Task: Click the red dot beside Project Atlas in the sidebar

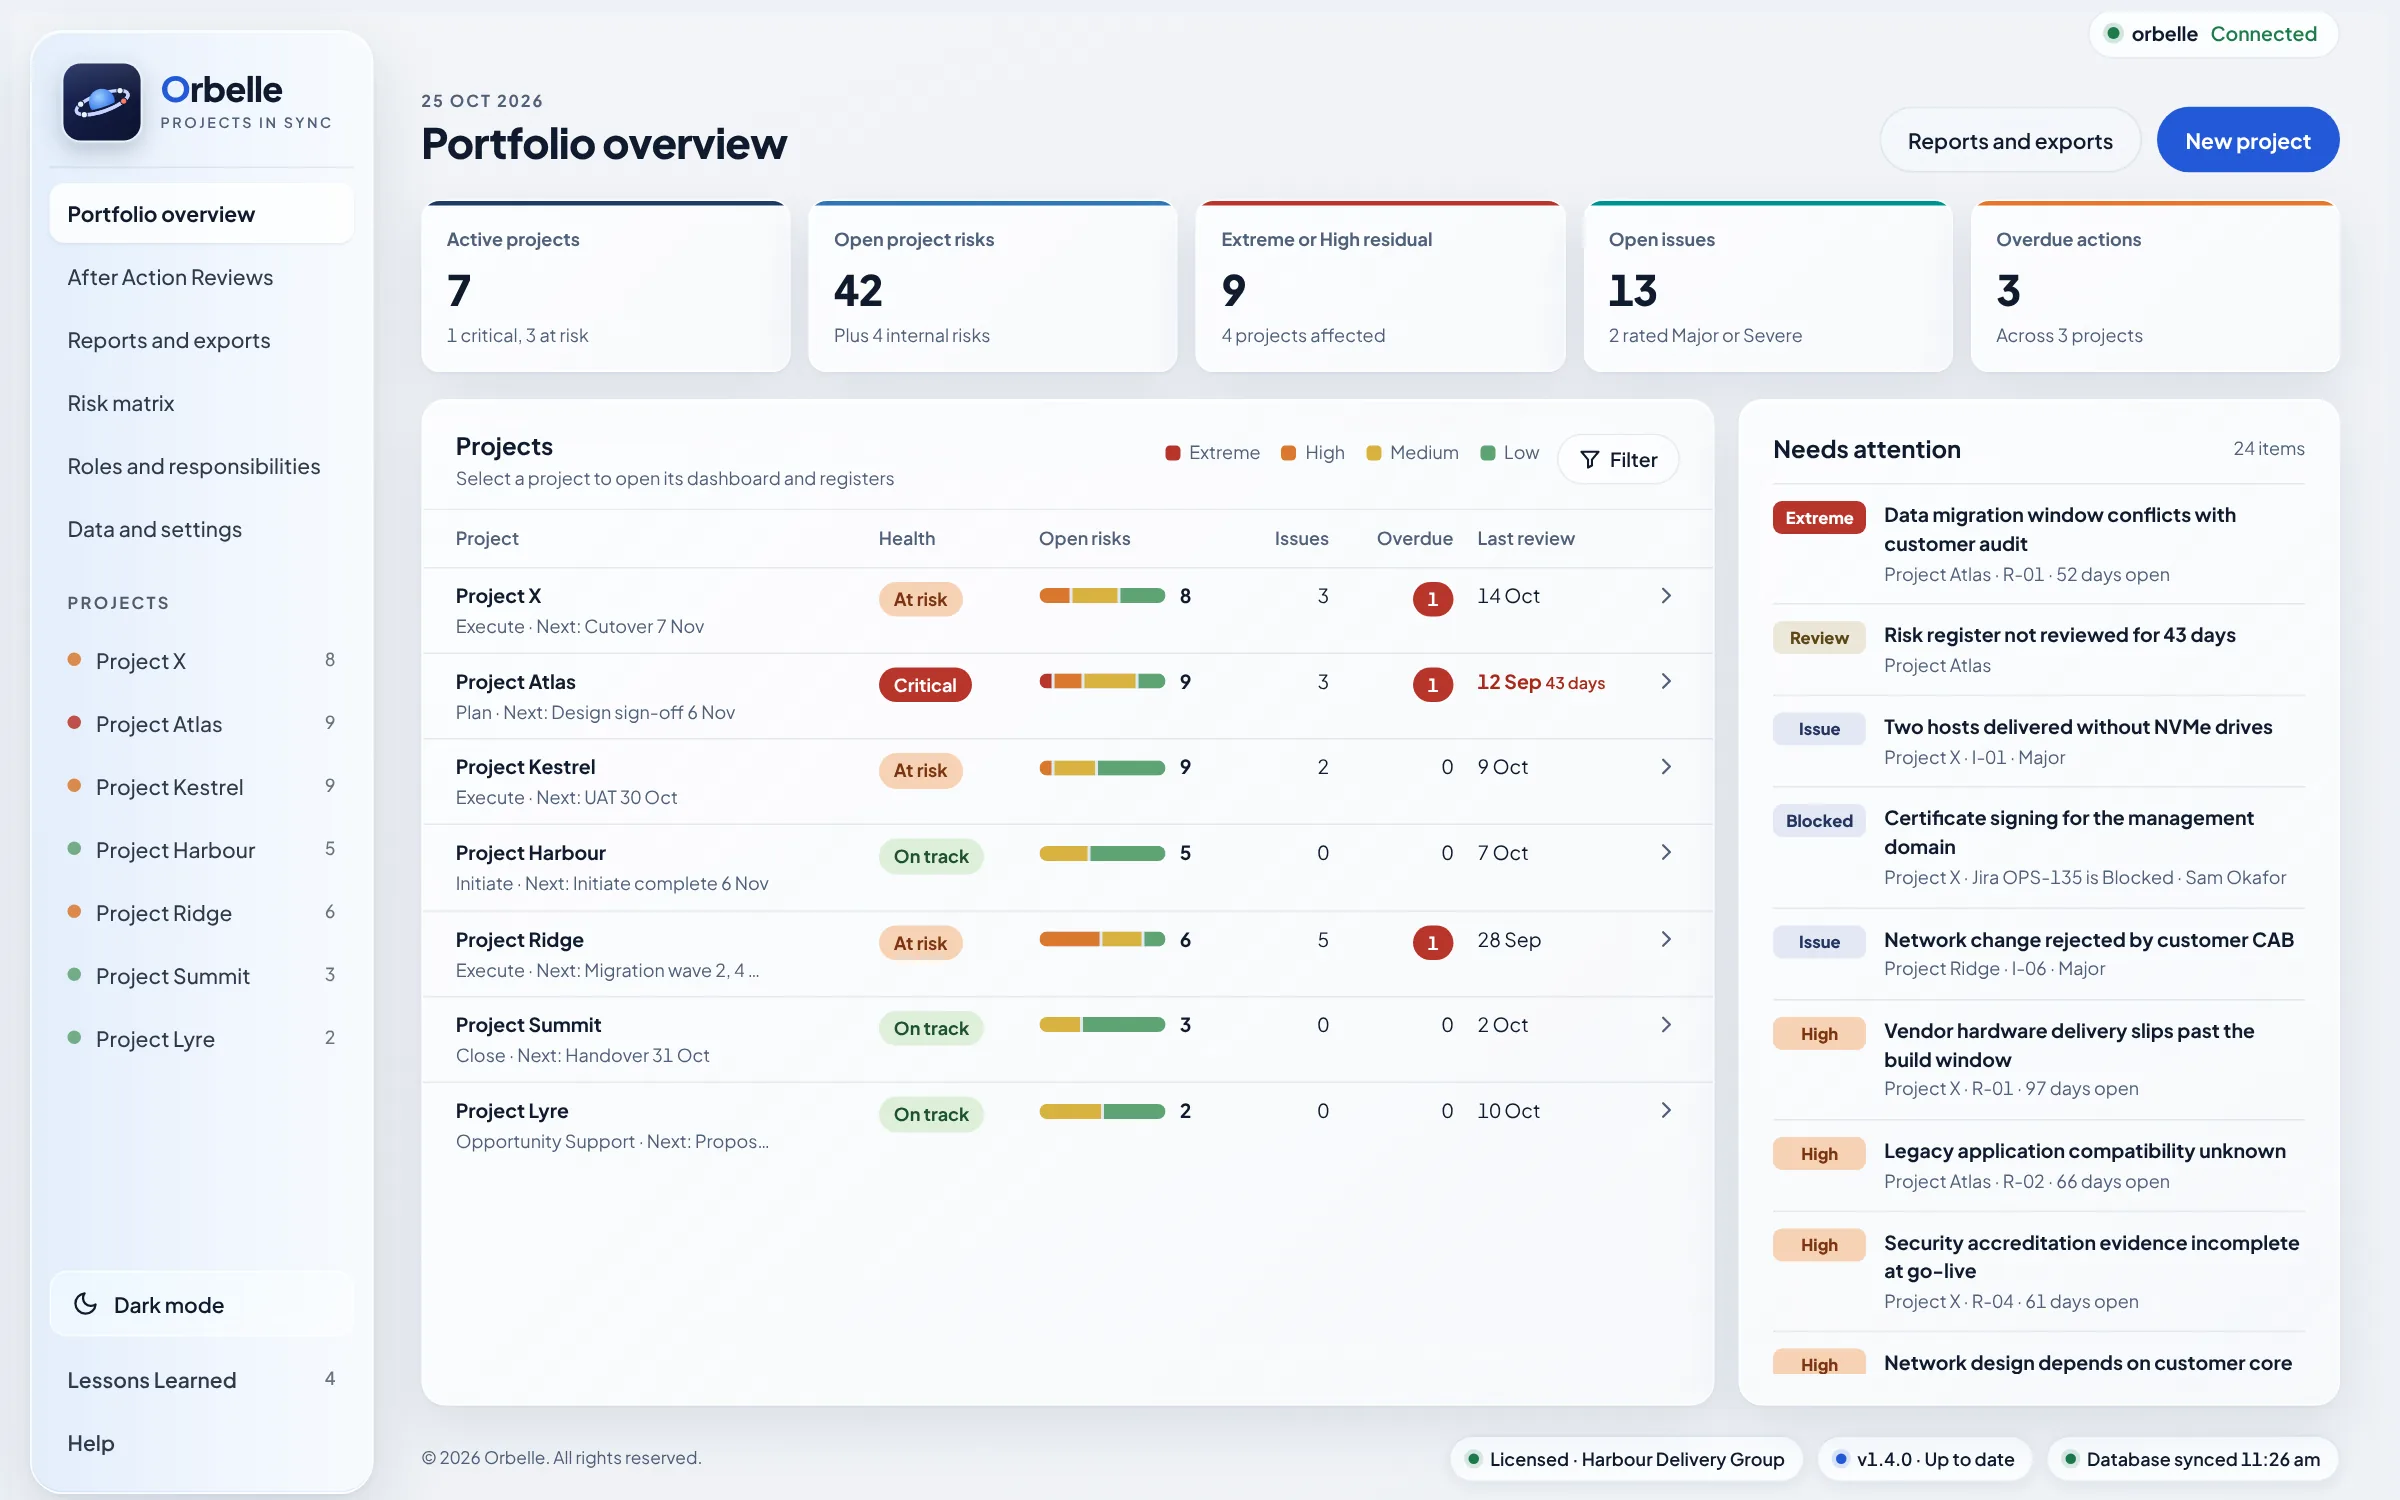Action: point(74,723)
